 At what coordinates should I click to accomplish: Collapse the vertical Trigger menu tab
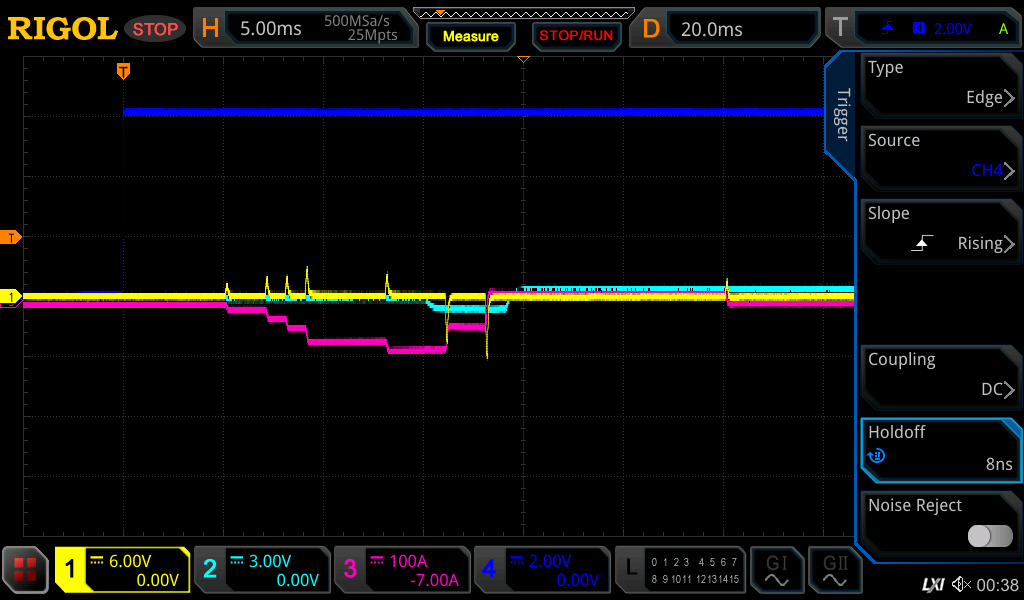(842, 115)
